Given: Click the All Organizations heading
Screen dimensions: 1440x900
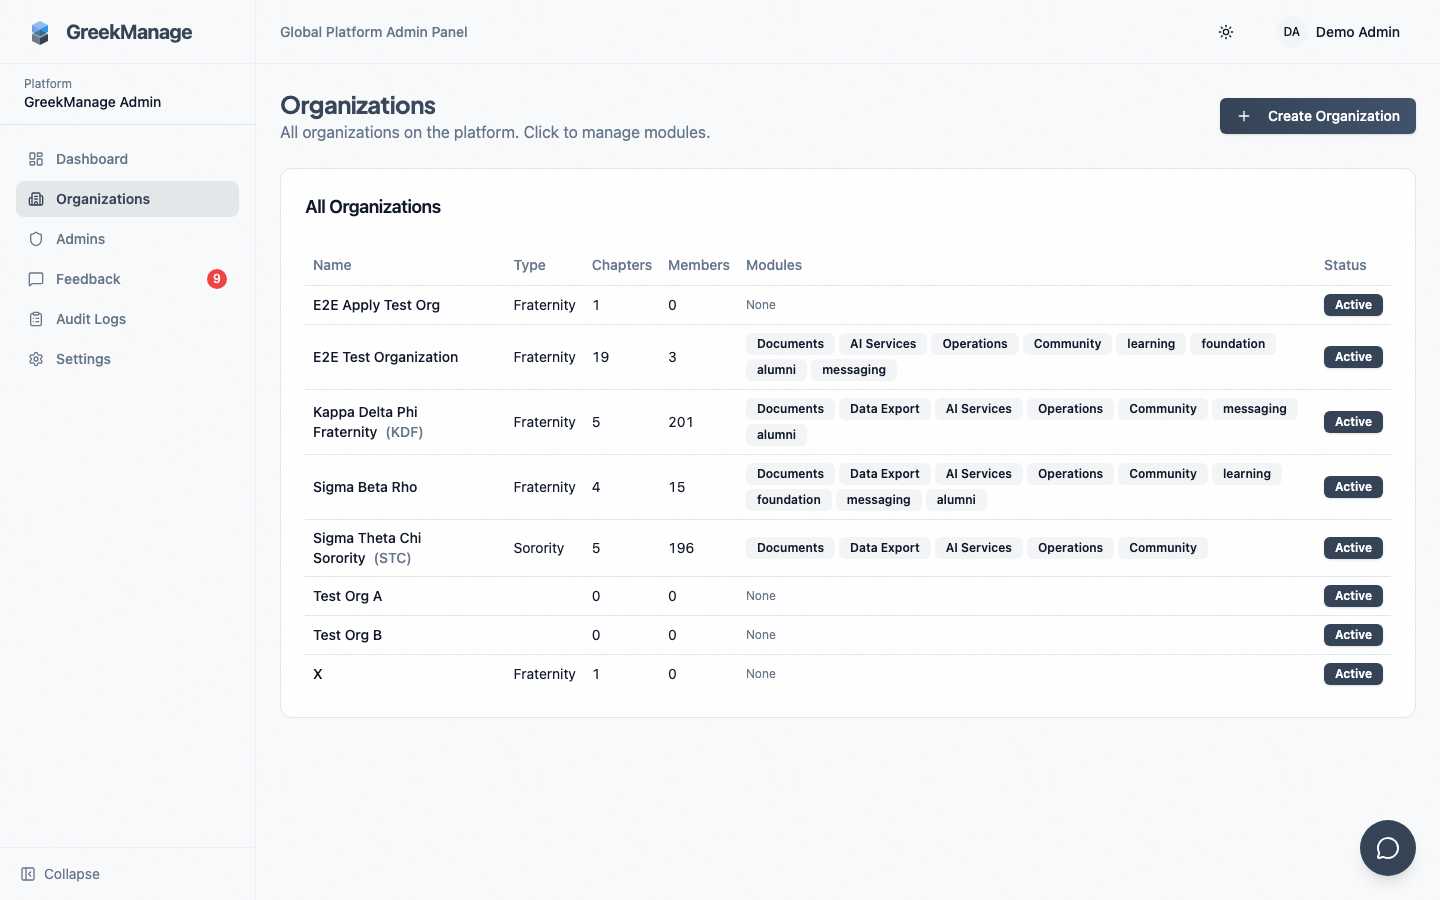Looking at the screenshot, I should pos(373,207).
